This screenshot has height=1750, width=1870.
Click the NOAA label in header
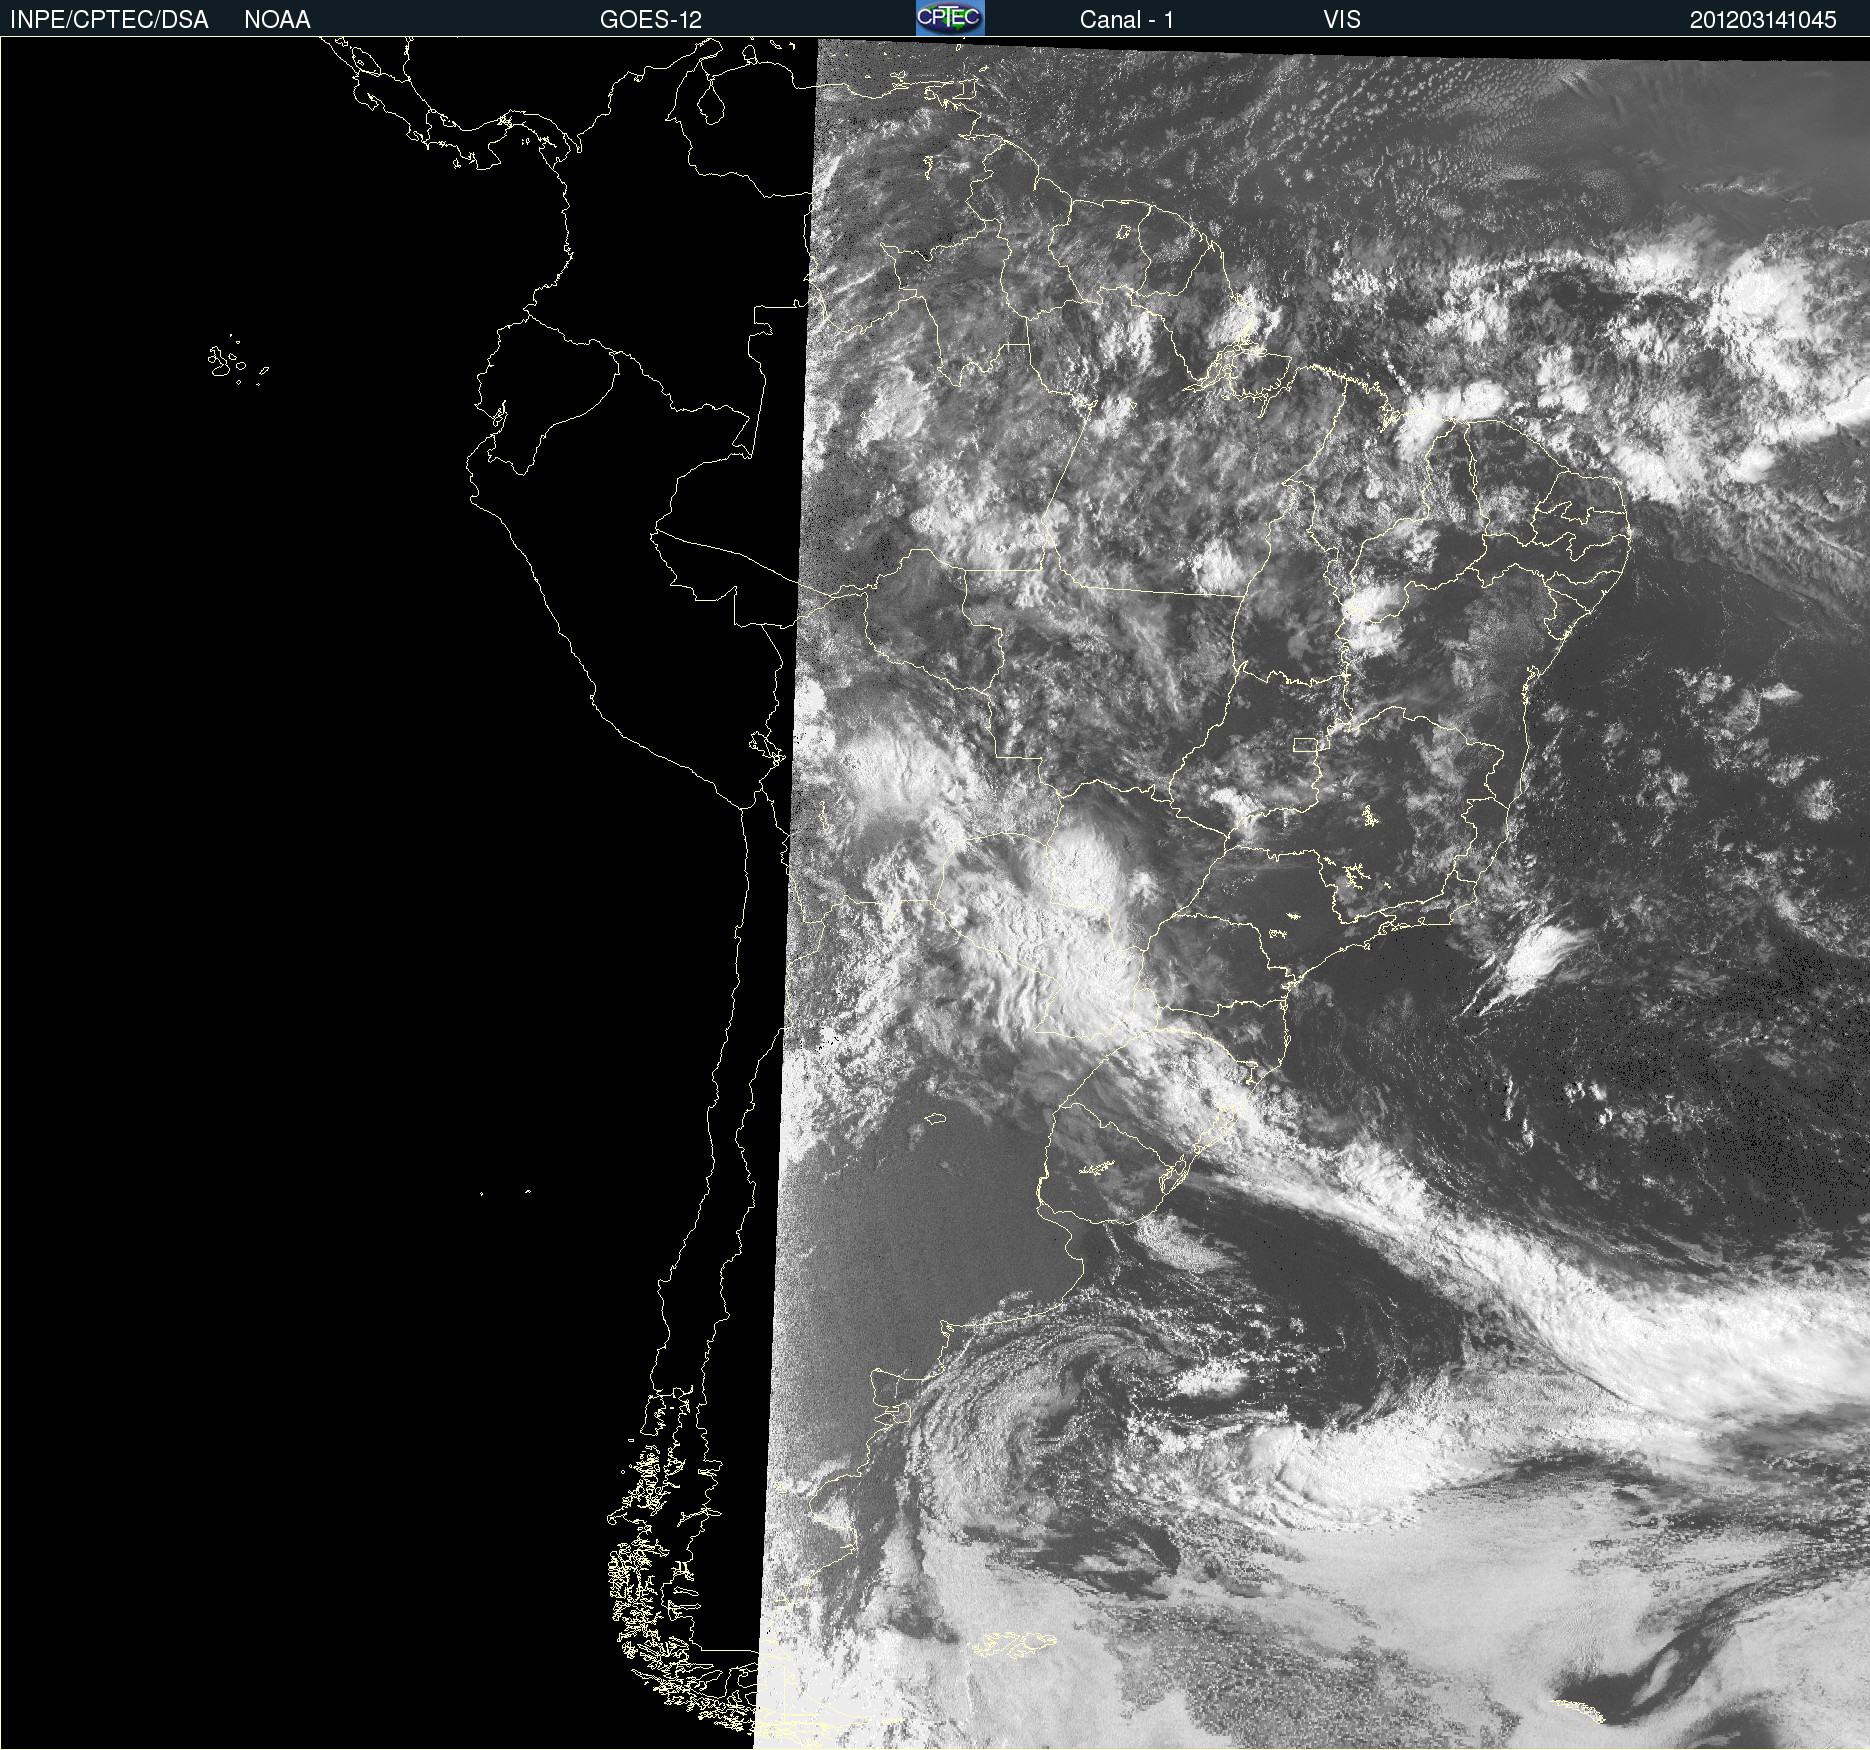277,20
